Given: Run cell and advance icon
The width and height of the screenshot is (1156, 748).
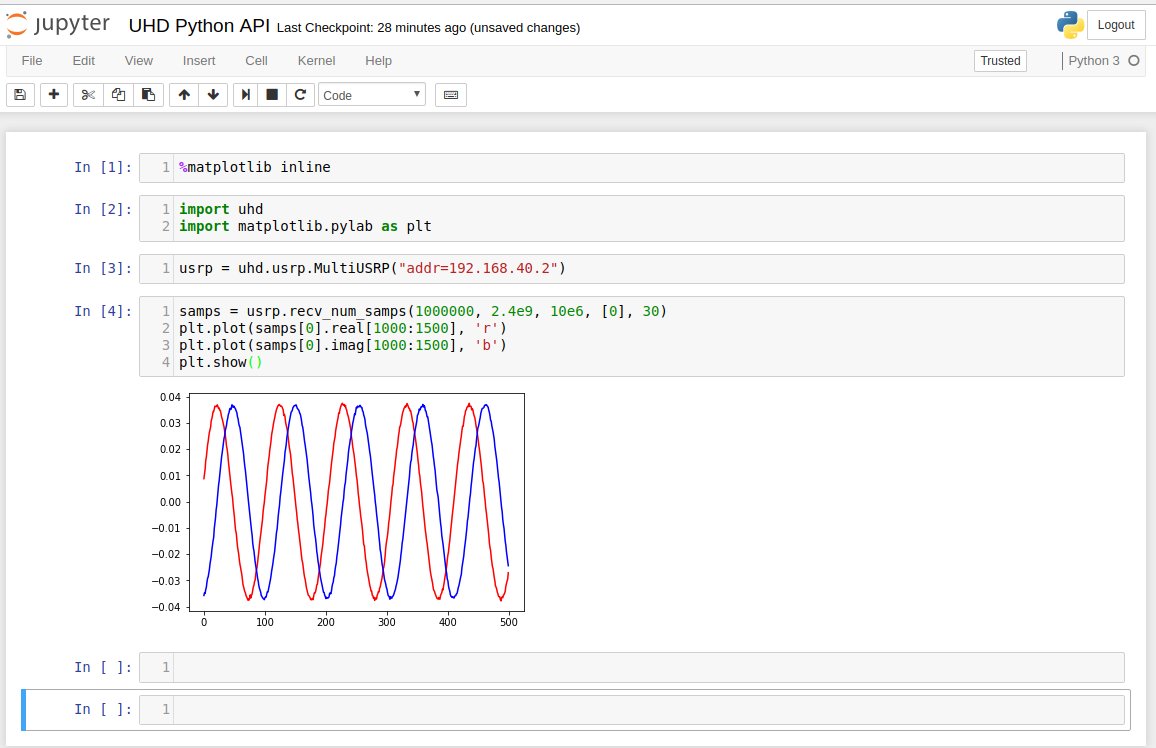Looking at the screenshot, I should 246,95.
